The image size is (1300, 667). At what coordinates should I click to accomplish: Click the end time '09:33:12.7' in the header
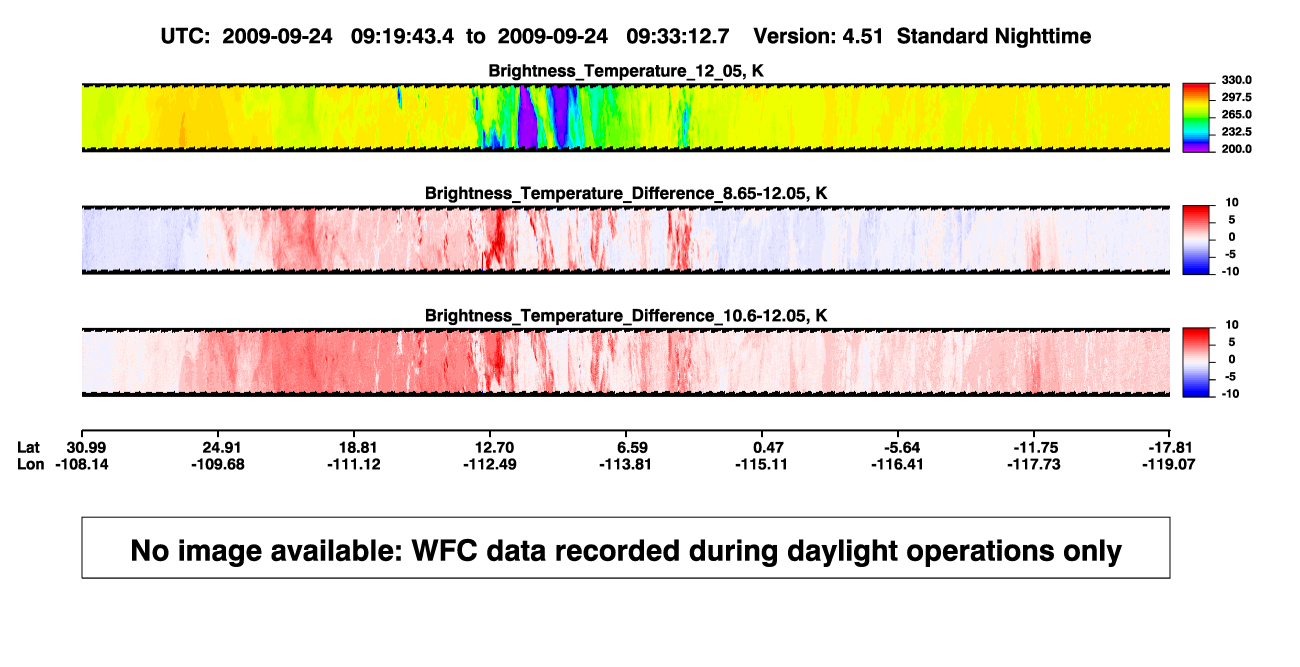click(677, 37)
